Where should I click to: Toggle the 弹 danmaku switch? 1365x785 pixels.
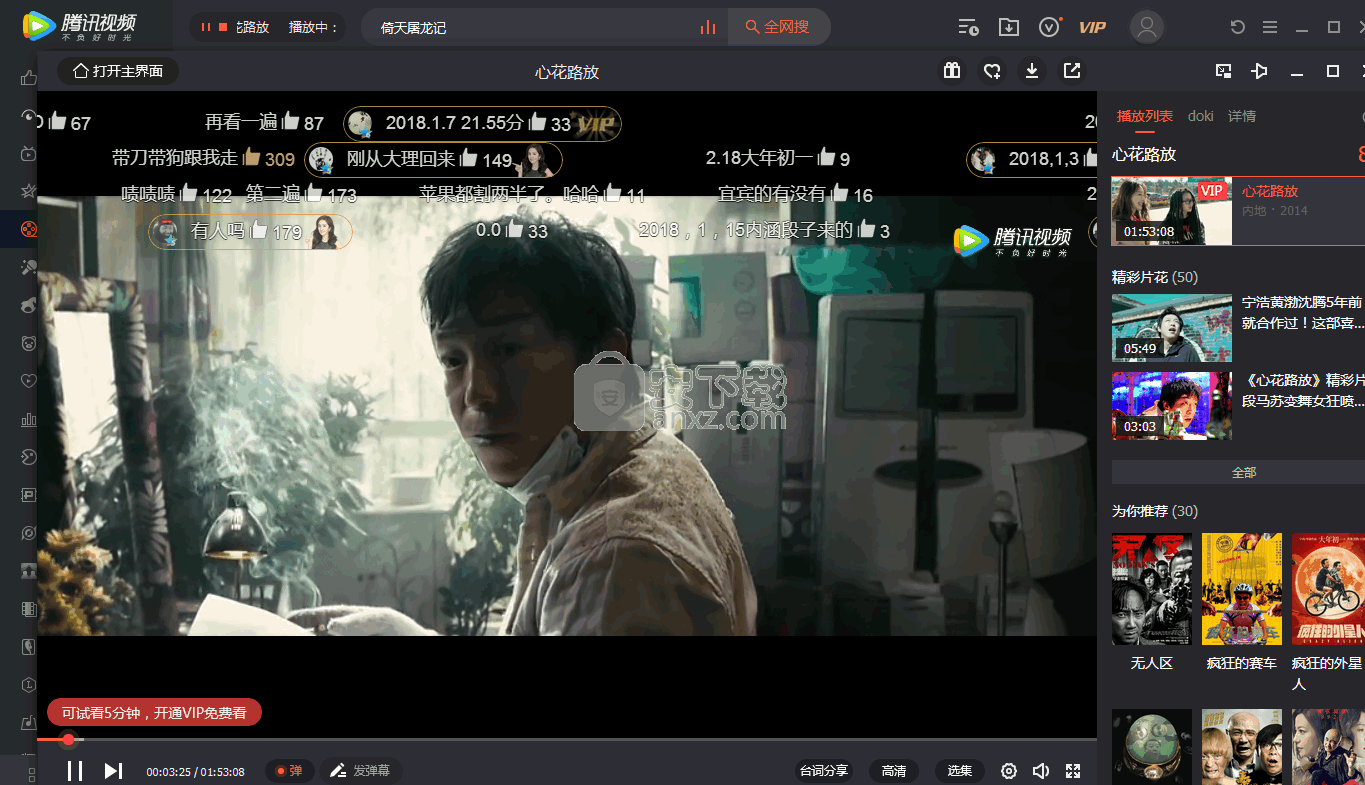pyautogui.click(x=290, y=771)
